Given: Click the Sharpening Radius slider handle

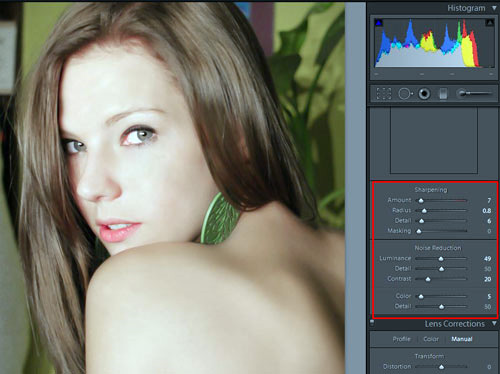Looking at the screenshot, I should (x=424, y=211).
